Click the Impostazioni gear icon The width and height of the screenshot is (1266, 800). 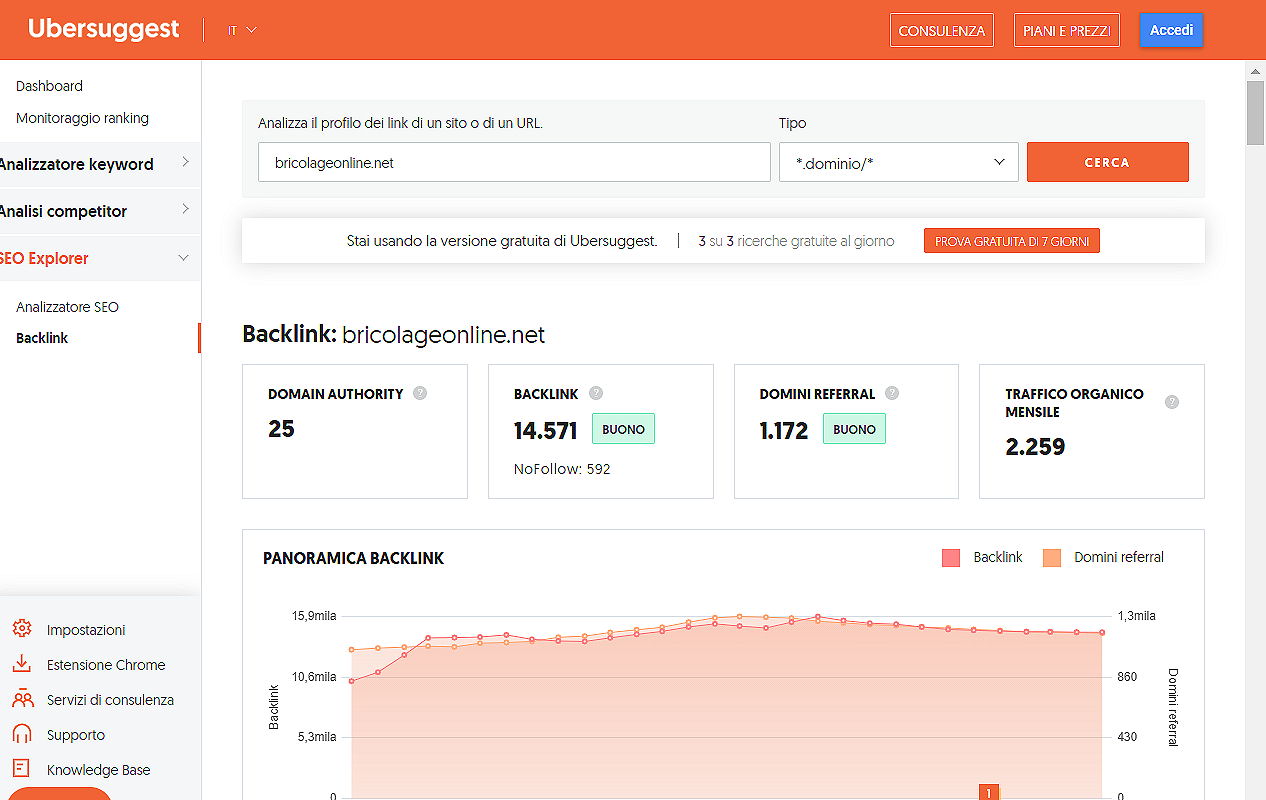22,629
